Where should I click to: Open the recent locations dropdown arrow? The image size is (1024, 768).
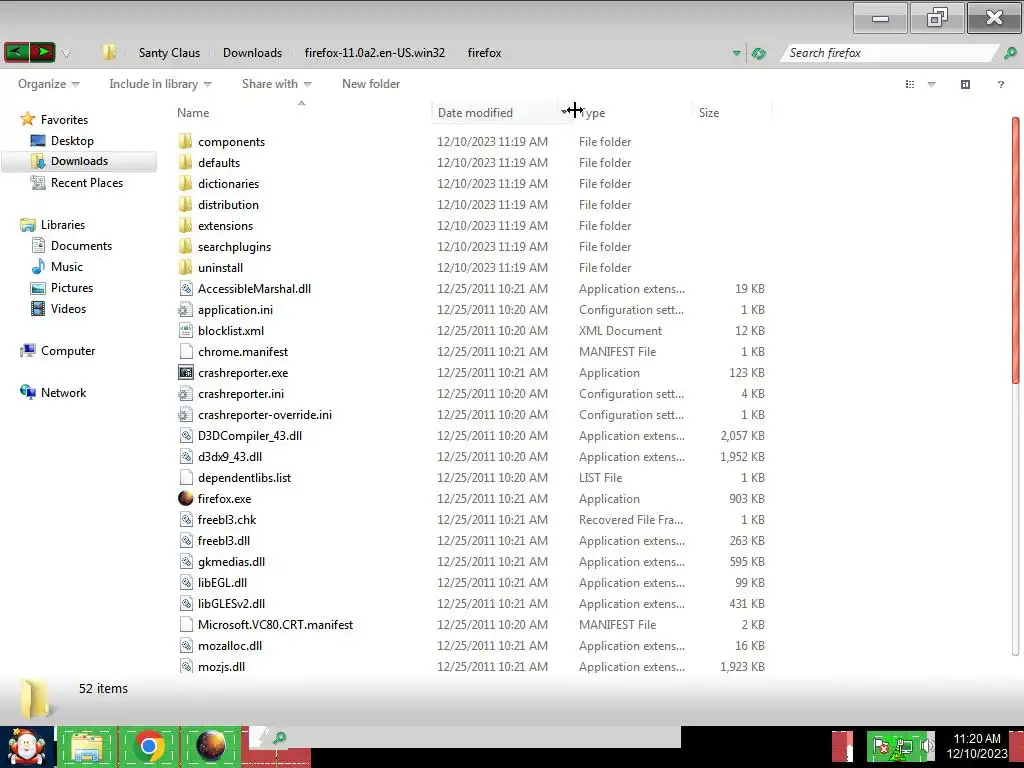[x=66, y=54]
